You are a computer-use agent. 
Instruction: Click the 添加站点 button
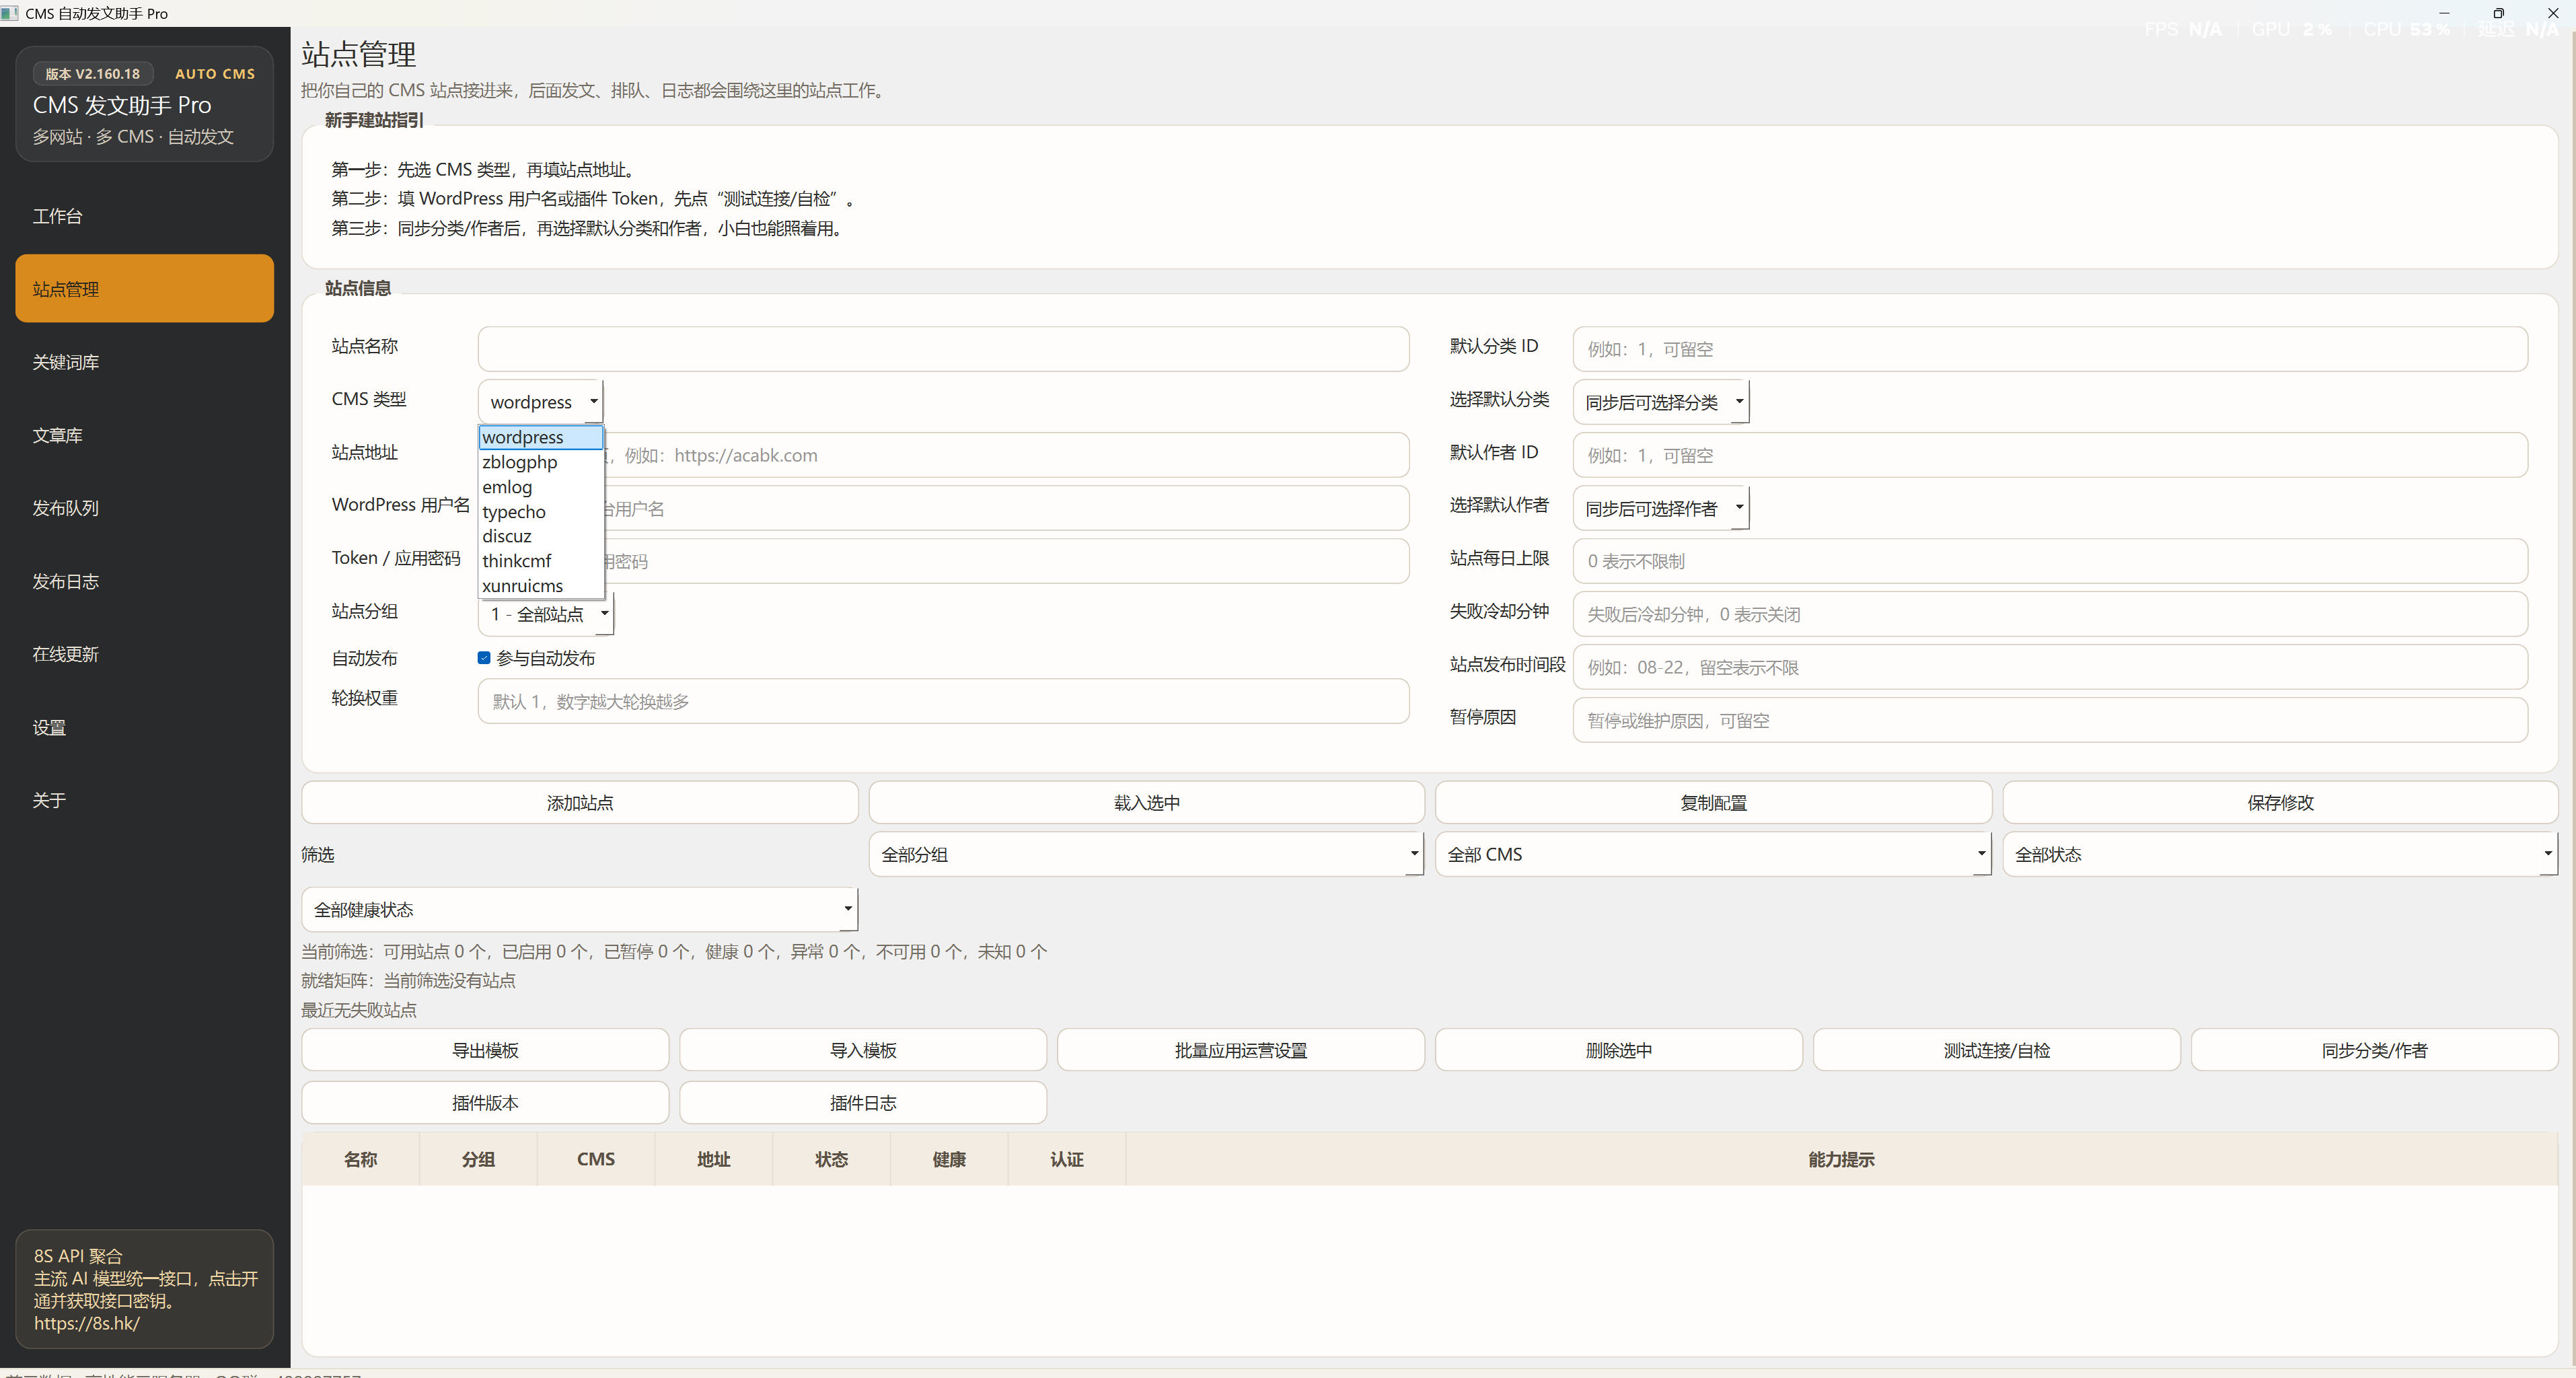pos(580,803)
